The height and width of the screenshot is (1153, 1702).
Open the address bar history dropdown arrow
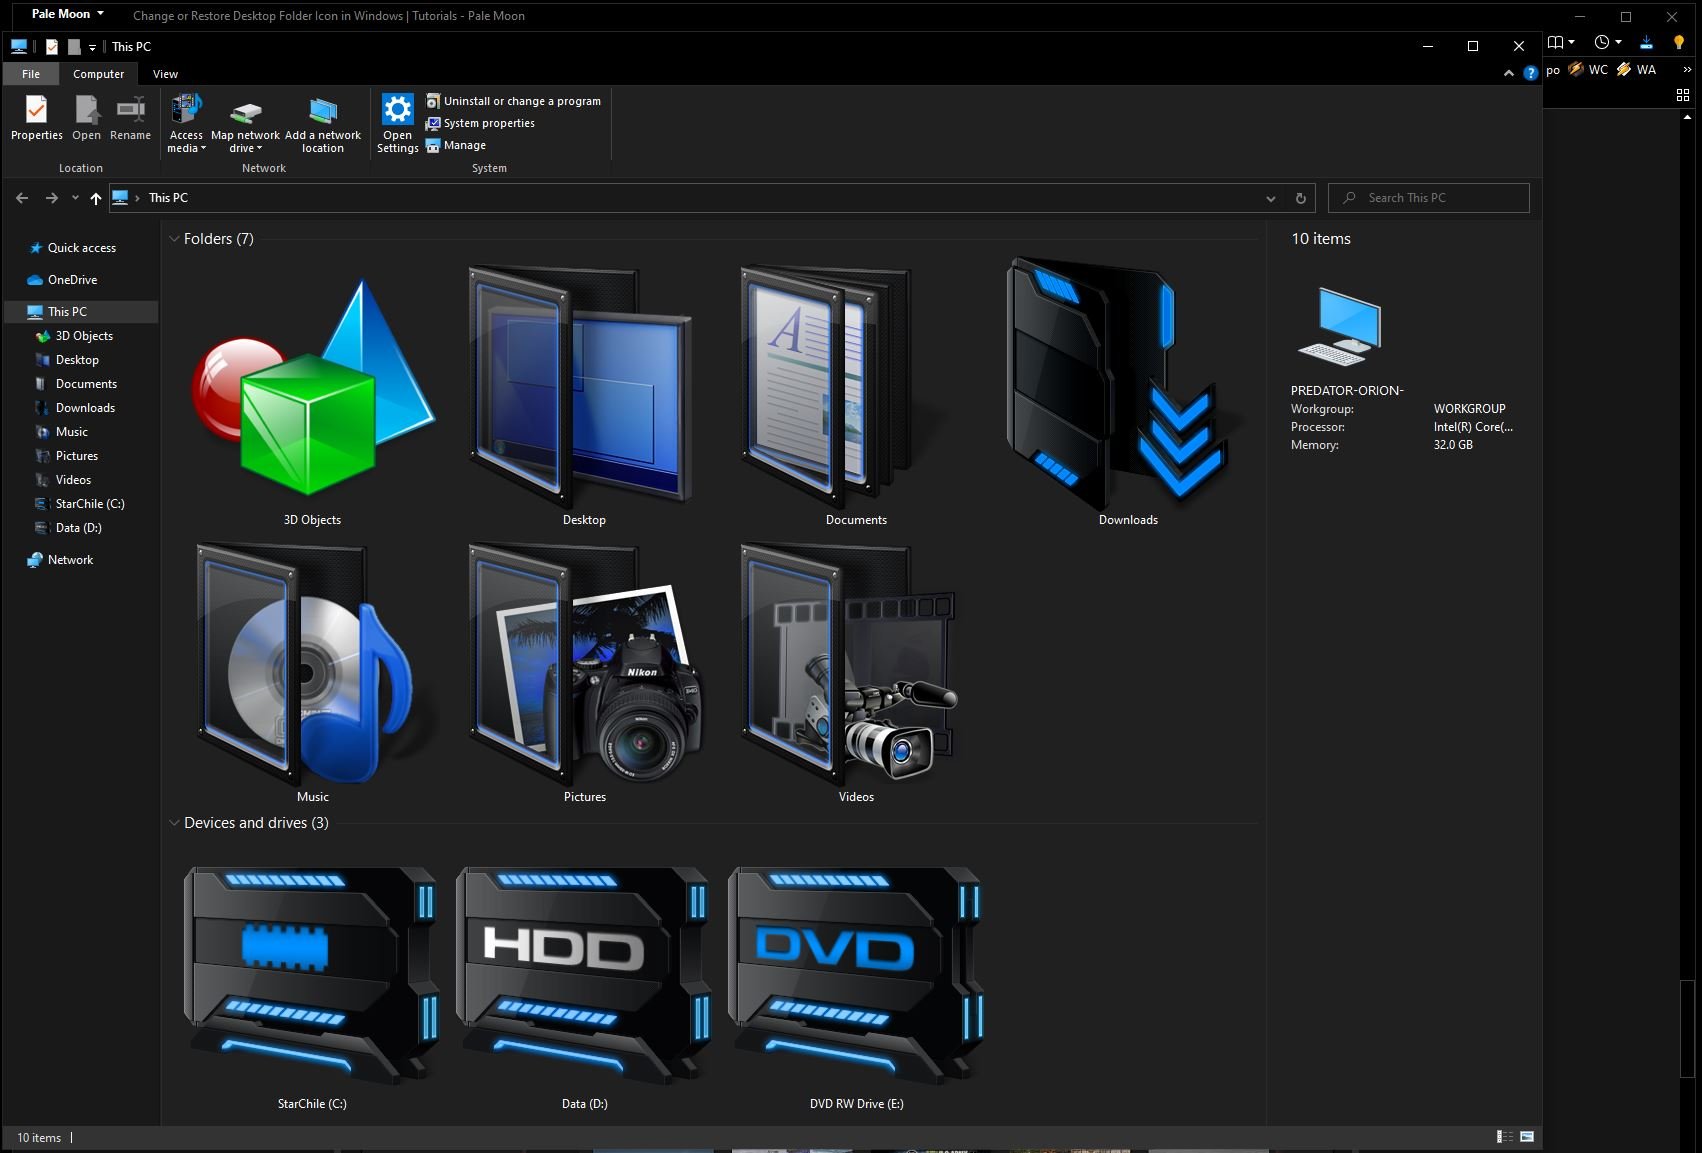tap(1270, 197)
